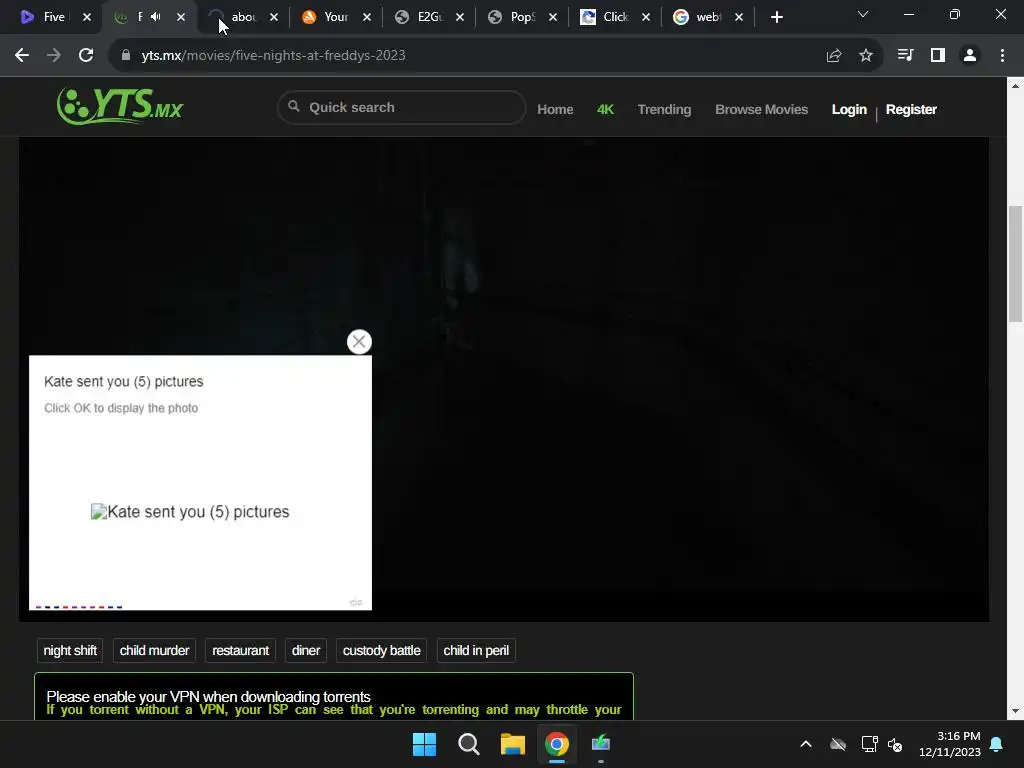Select the 'child murder' tag

(154, 650)
